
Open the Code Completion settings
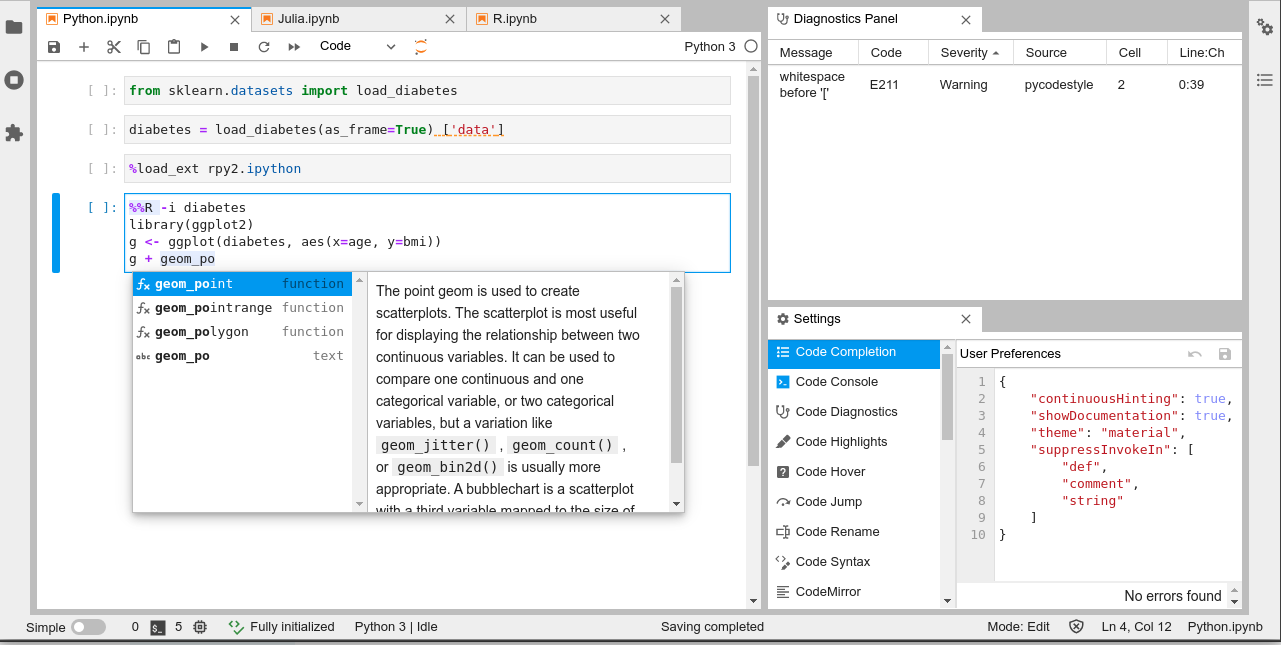coord(854,352)
